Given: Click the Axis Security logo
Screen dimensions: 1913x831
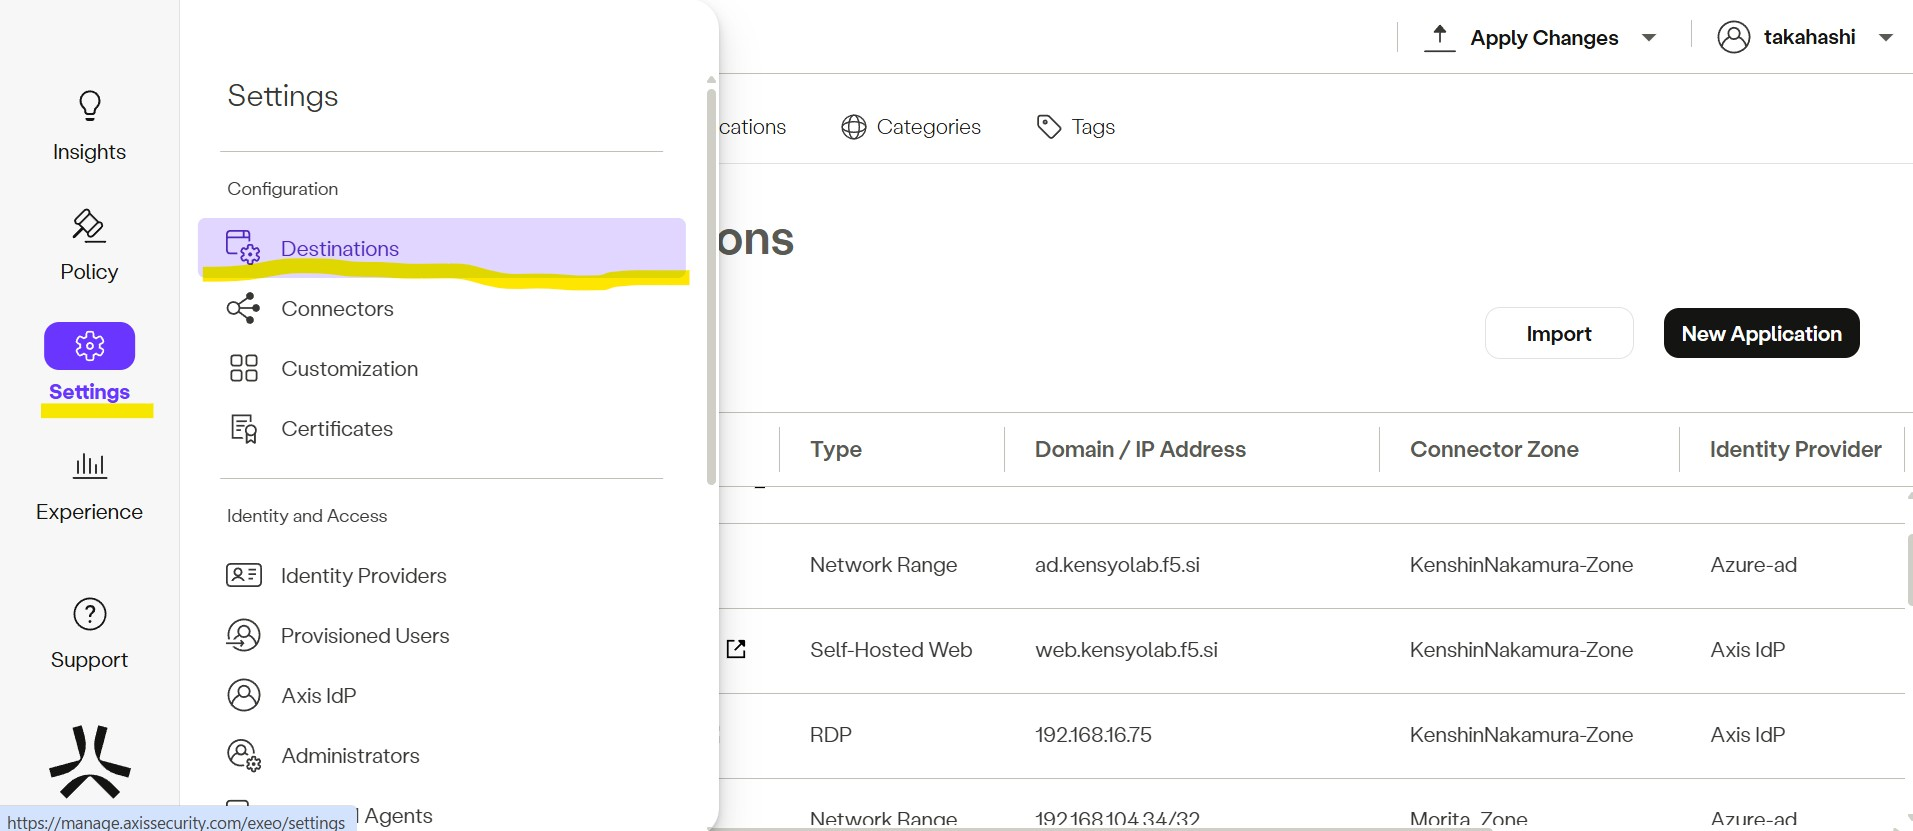Looking at the screenshot, I should (x=89, y=762).
